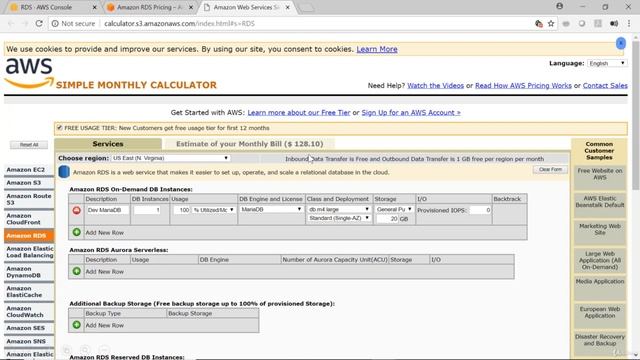Select Amazon CloudFront in the sidebar

[x=29, y=219]
